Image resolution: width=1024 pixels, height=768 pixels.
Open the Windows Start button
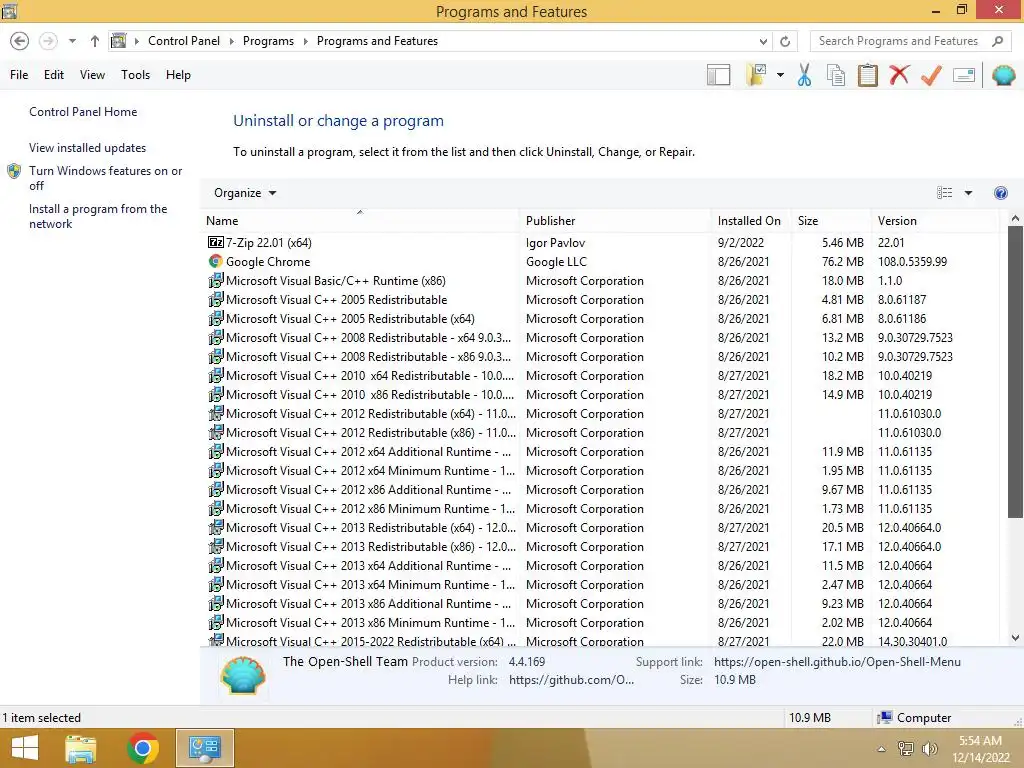coord(25,748)
